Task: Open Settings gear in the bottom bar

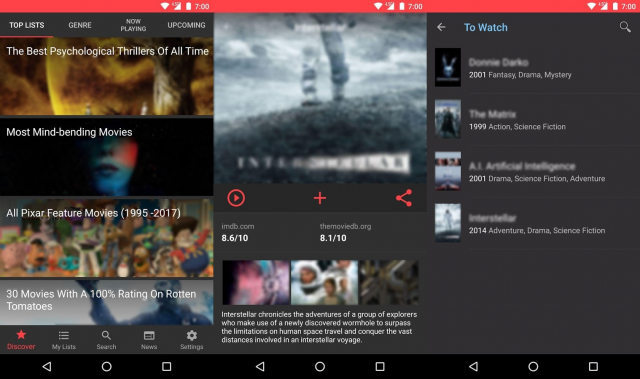Action: 192,339
